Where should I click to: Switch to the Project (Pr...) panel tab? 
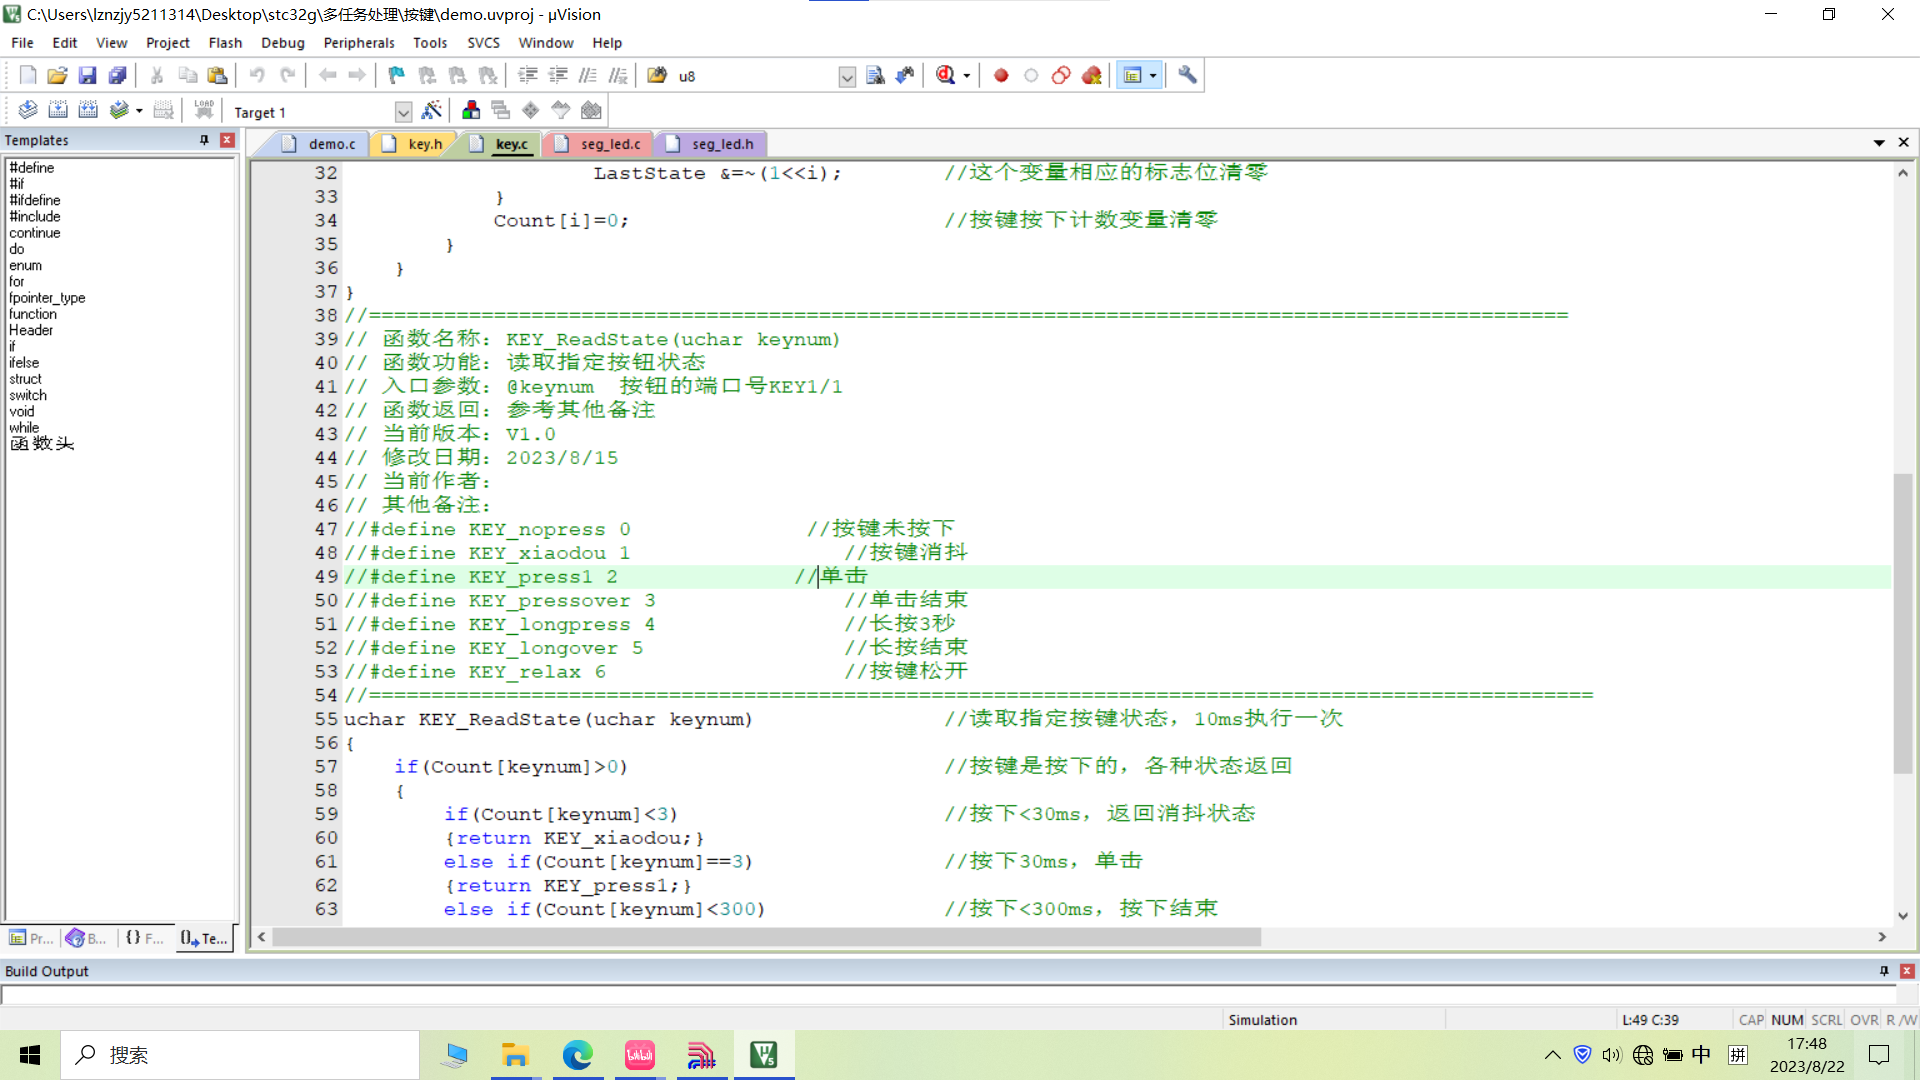click(x=31, y=938)
